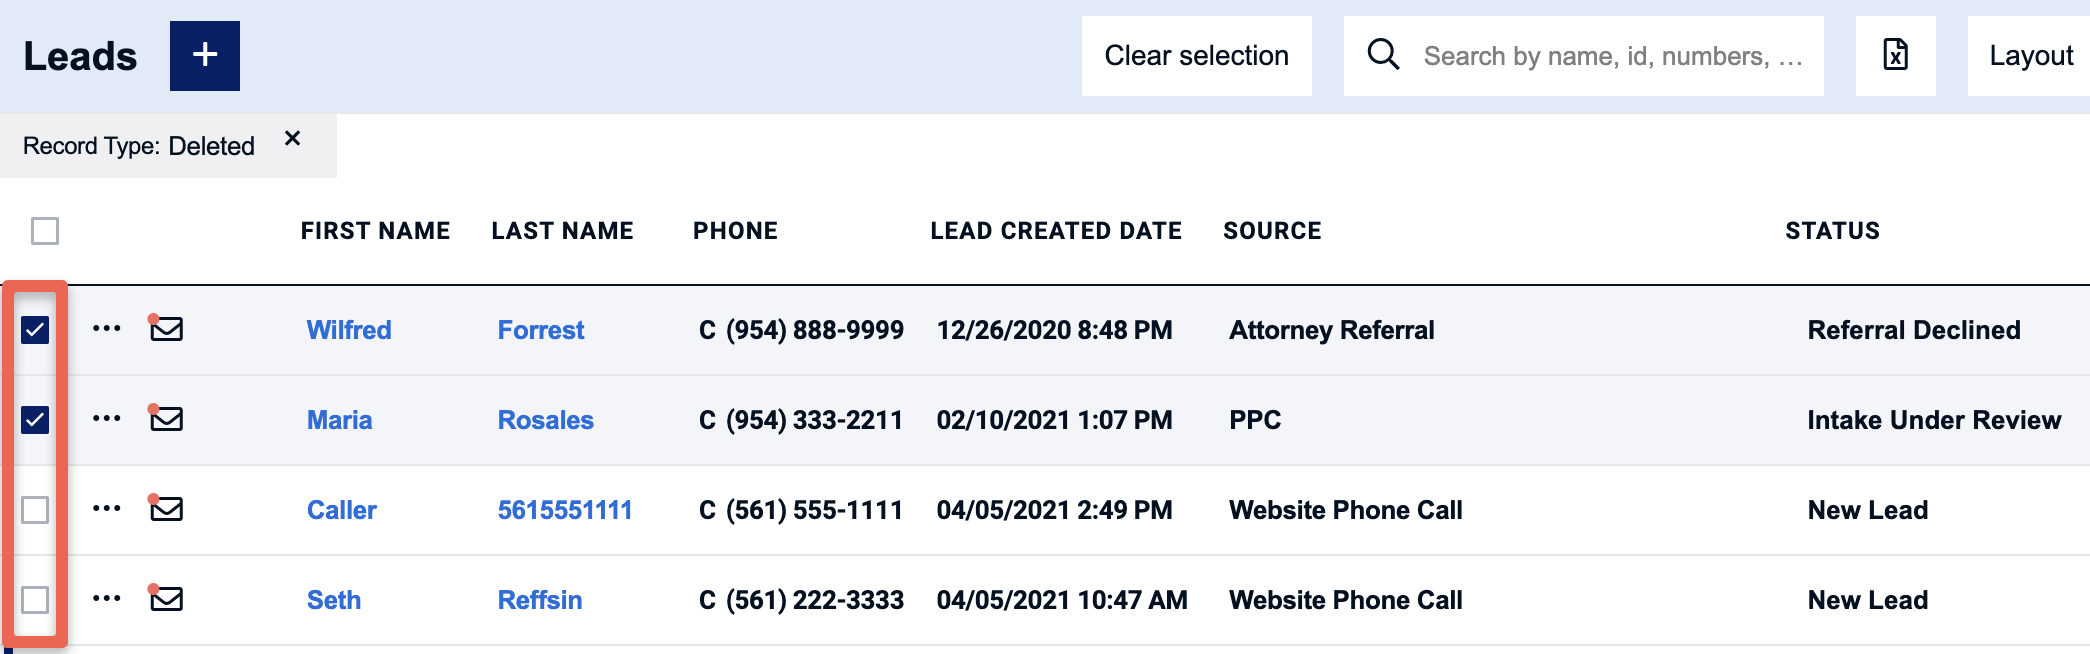The width and height of the screenshot is (2090, 654).
Task: Tick the select-all header checkbox
Action: point(45,231)
